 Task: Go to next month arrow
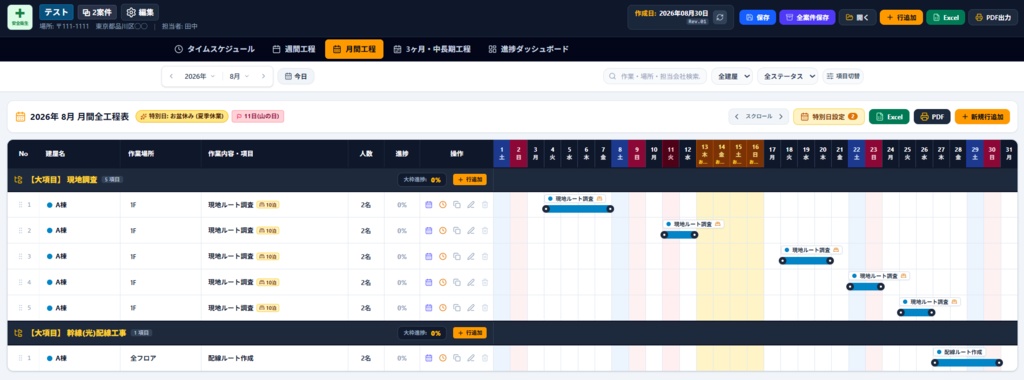pyautogui.click(x=263, y=76)
